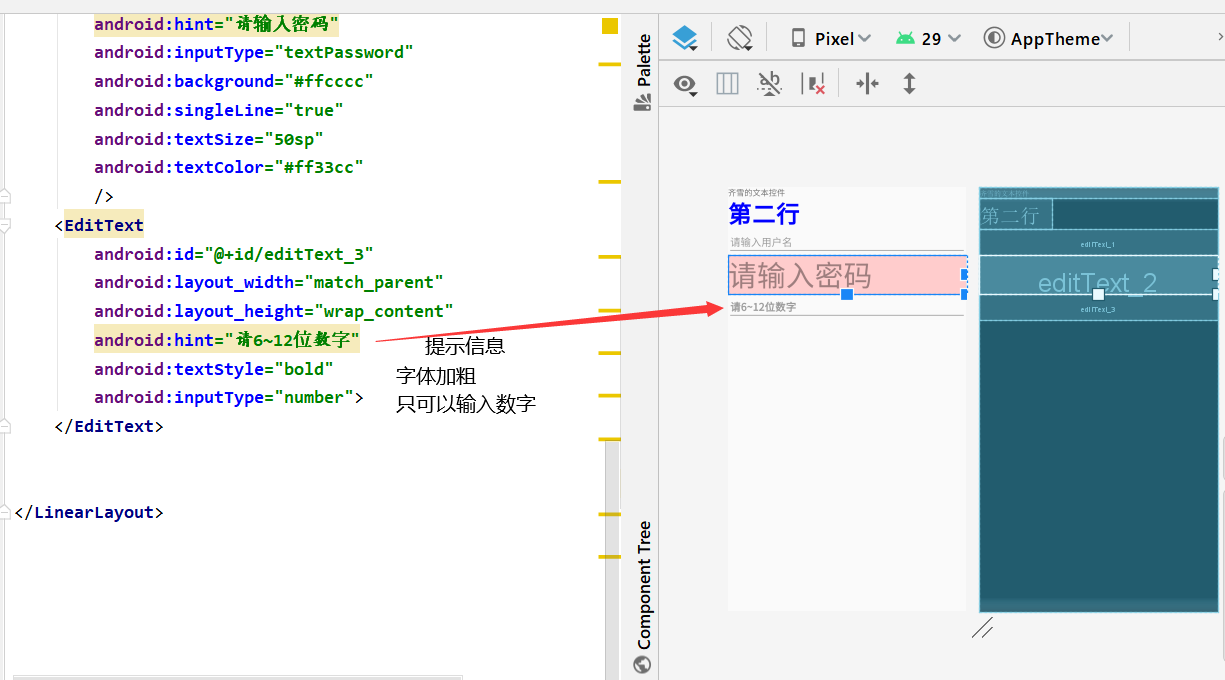Open the orientation for preview menu
The height and width of the screenshot is (680, 1225).
point(740,38)
